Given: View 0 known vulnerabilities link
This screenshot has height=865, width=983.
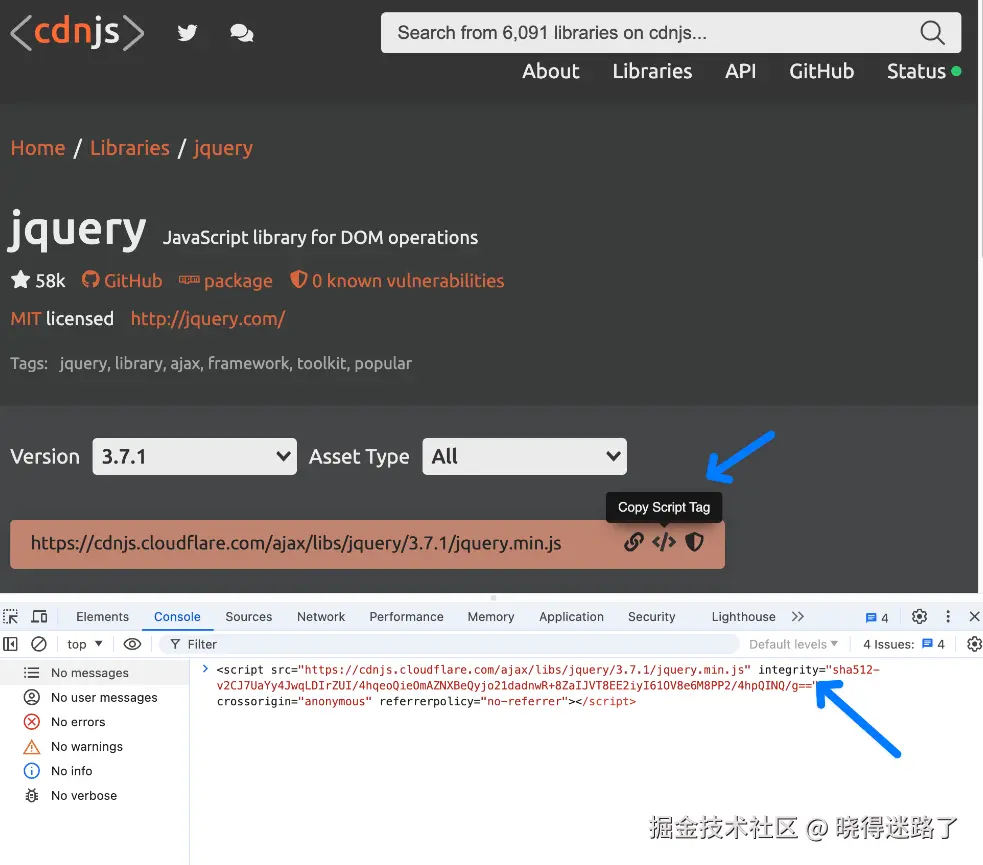Looking at the screenshot, I should pyautogui.click(x=397, y=280).
